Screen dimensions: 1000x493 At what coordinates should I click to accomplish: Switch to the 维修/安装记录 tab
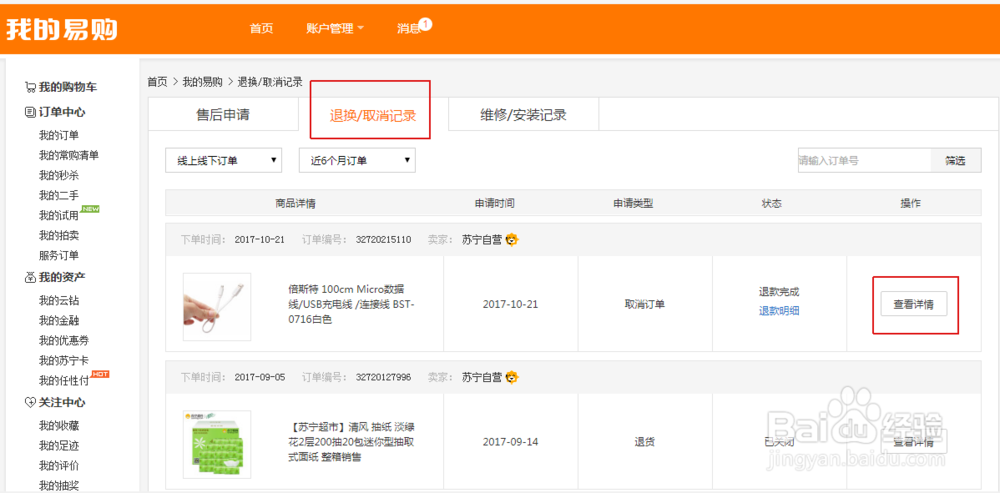pyautogui.click(x=524, y=115)
